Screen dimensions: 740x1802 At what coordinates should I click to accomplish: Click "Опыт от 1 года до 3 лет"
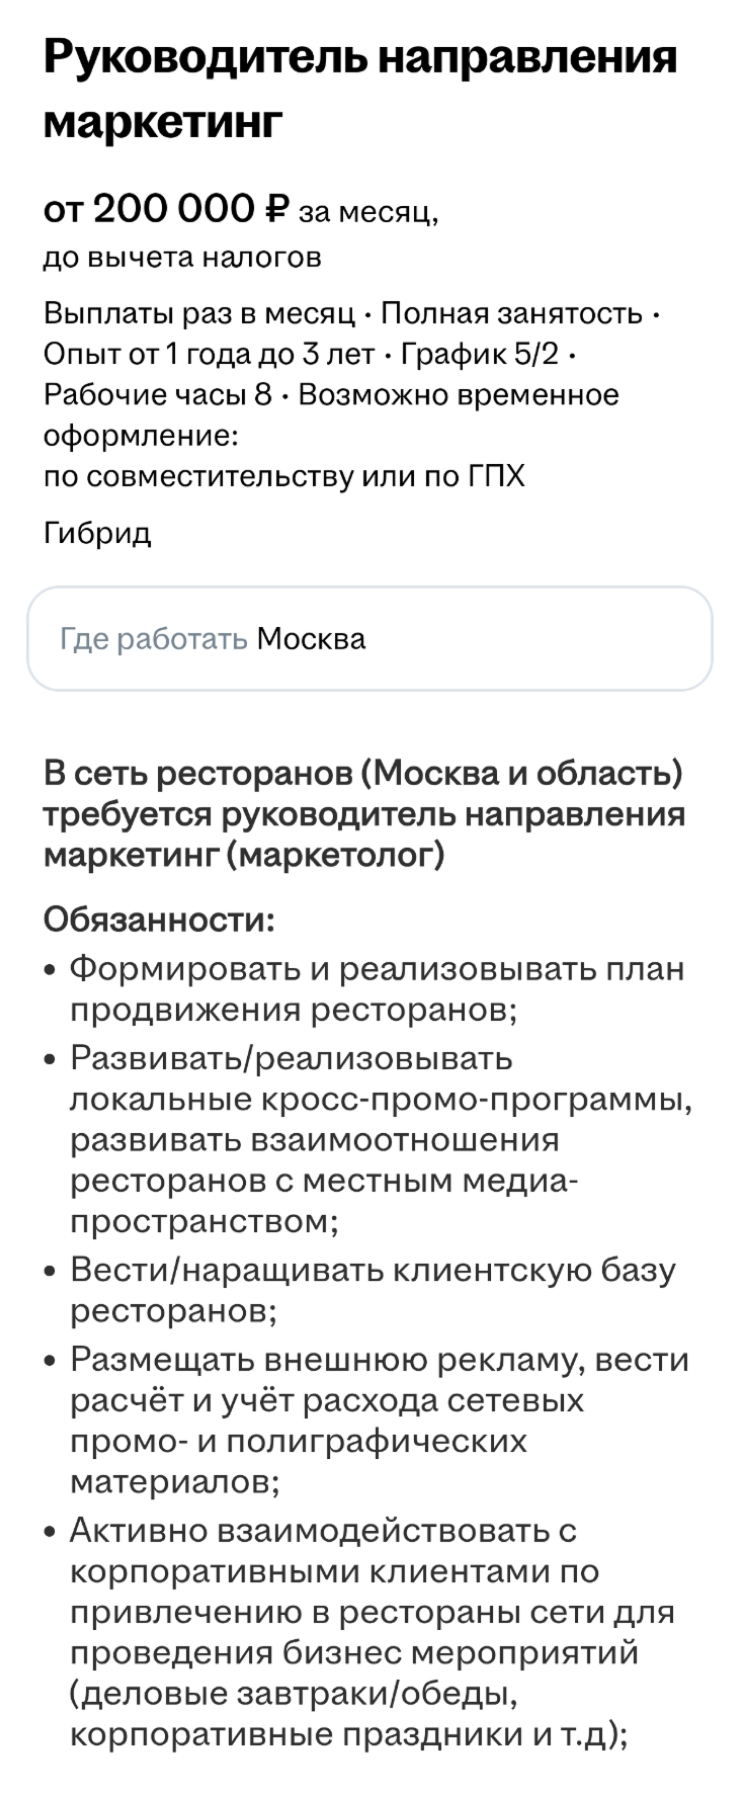(x=209, y=354)
